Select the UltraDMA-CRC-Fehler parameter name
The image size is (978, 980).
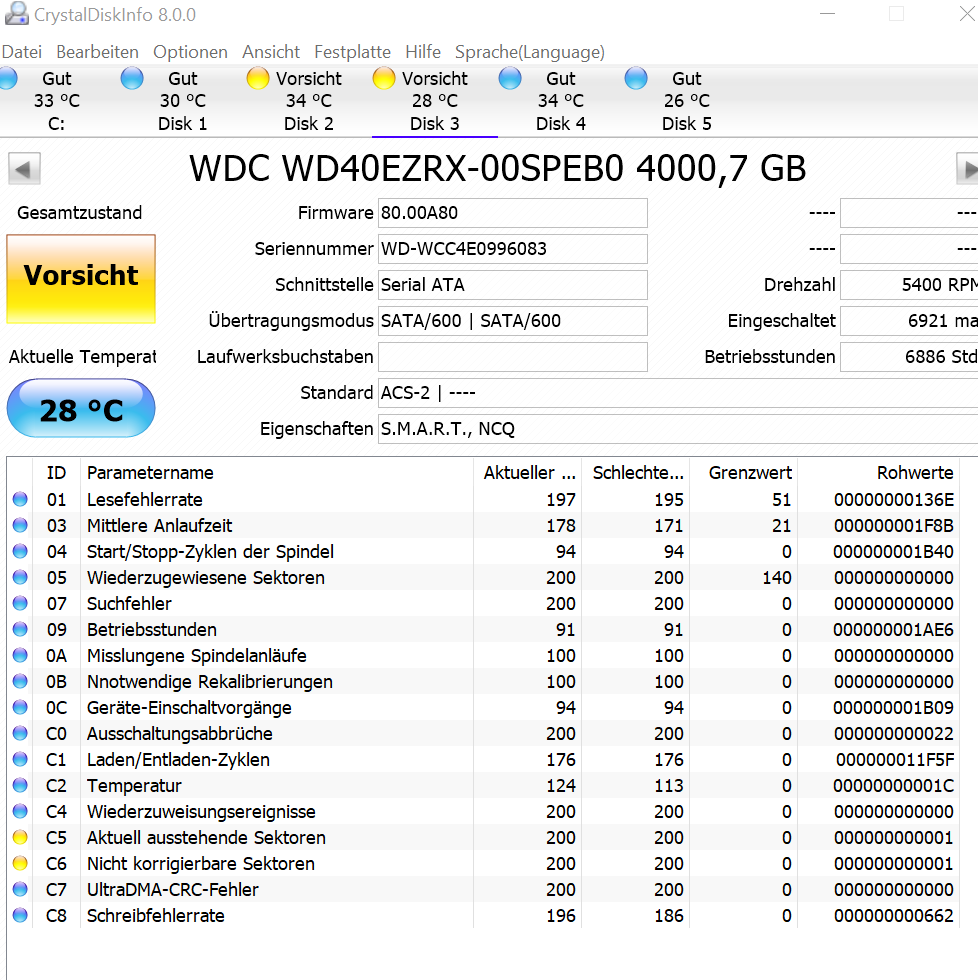[x=172, y=889]
